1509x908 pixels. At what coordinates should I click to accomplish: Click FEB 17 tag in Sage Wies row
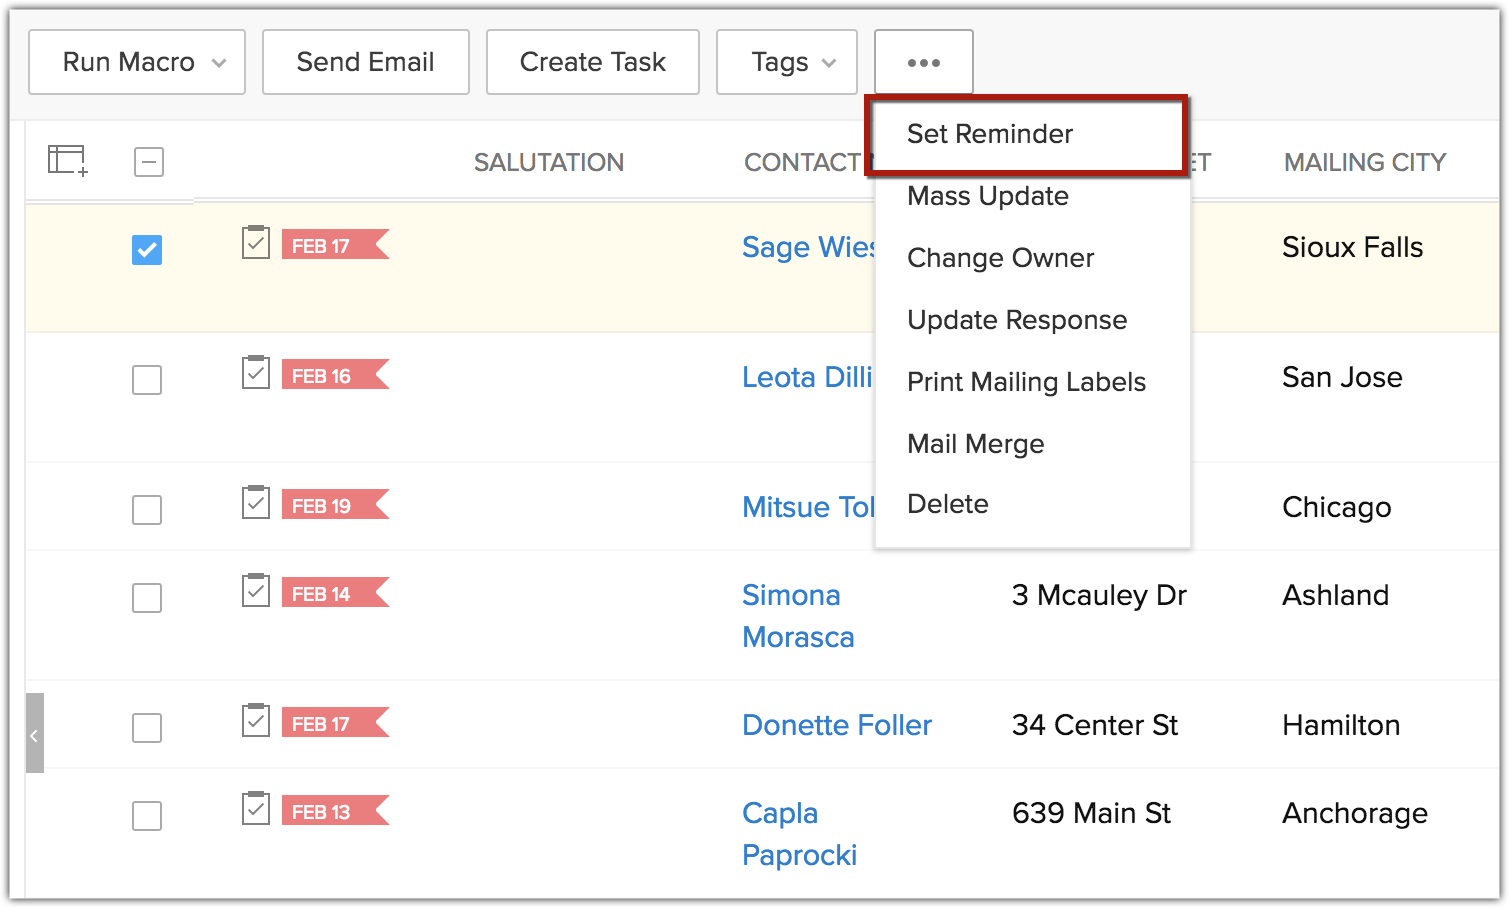tap(335, 245)
